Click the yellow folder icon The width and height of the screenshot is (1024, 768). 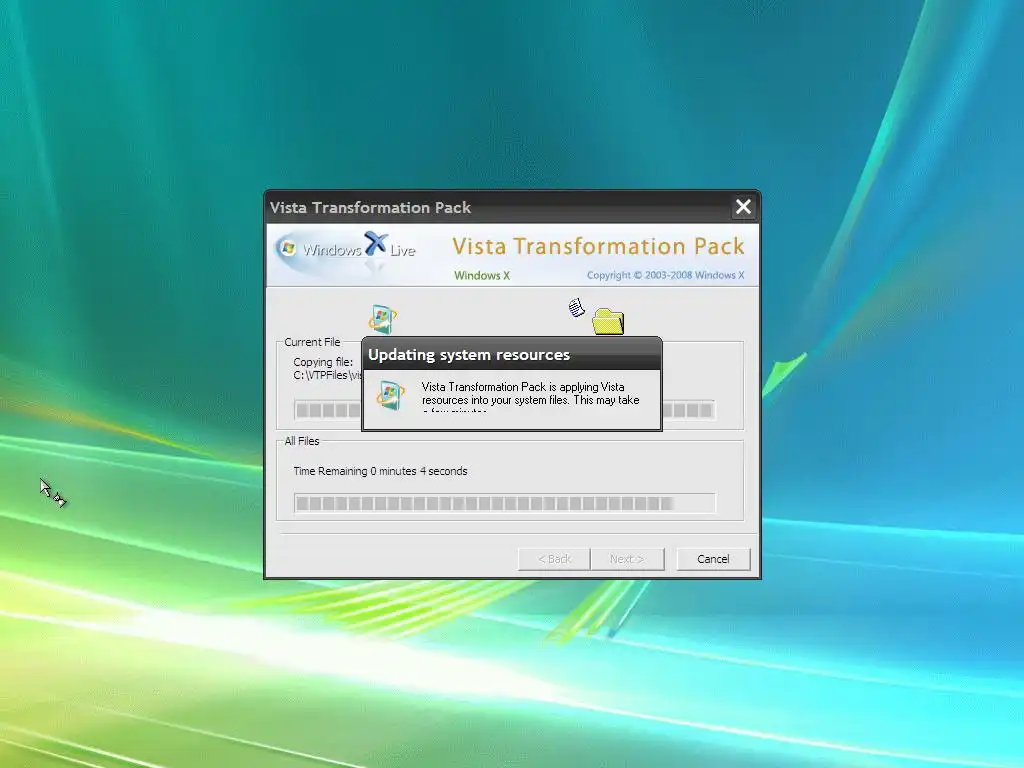(x=608, y=321)
